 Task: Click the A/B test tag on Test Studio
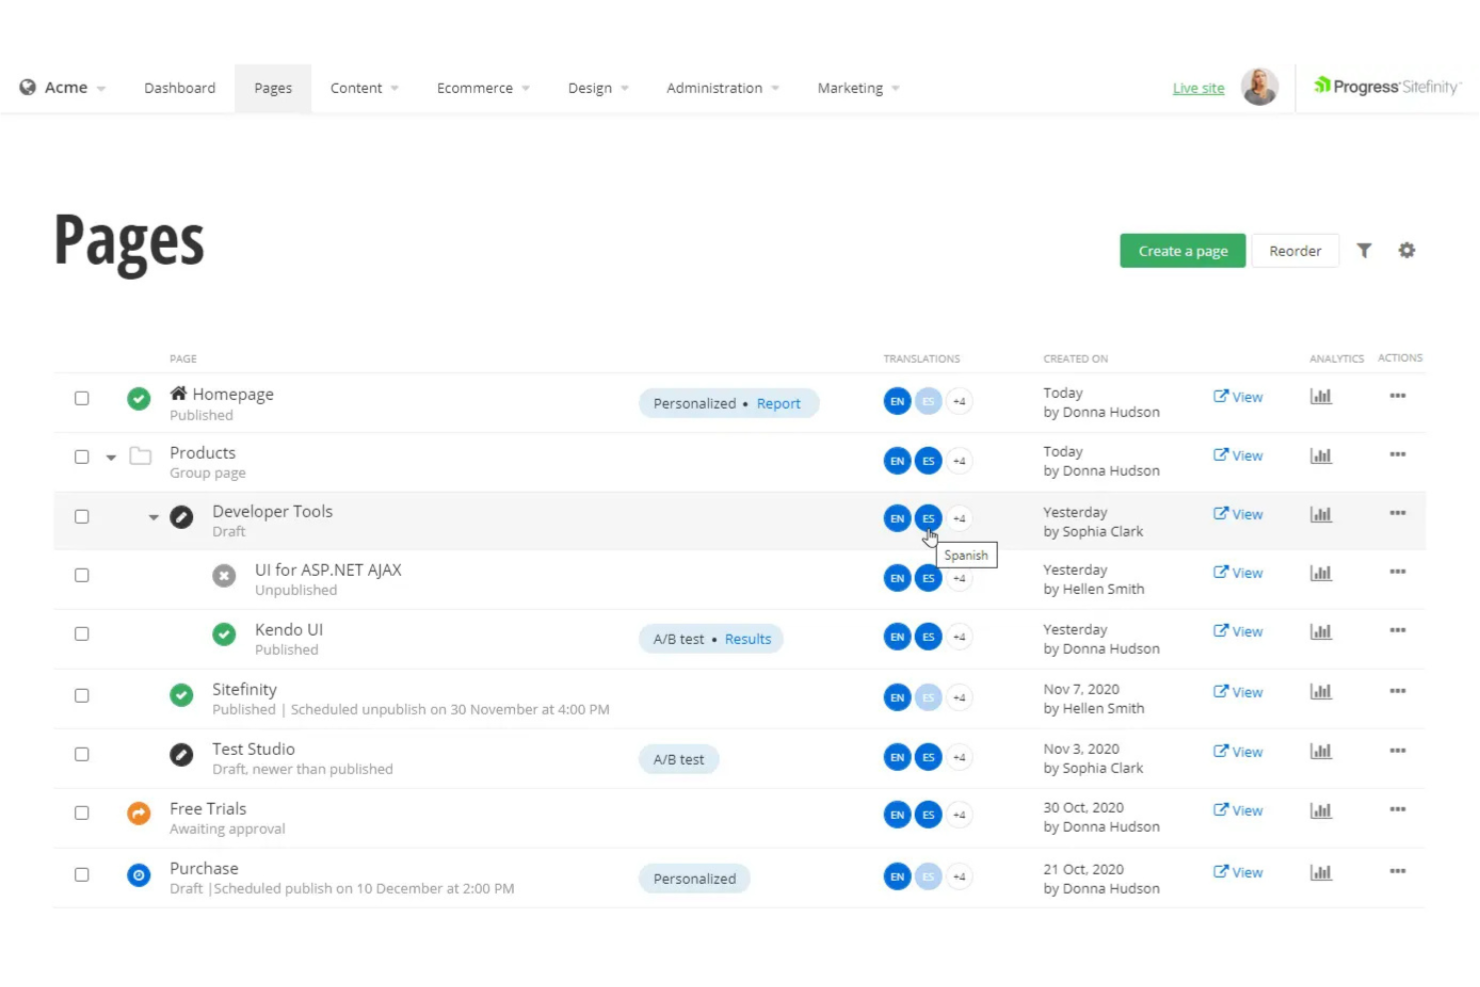point(679,760)
